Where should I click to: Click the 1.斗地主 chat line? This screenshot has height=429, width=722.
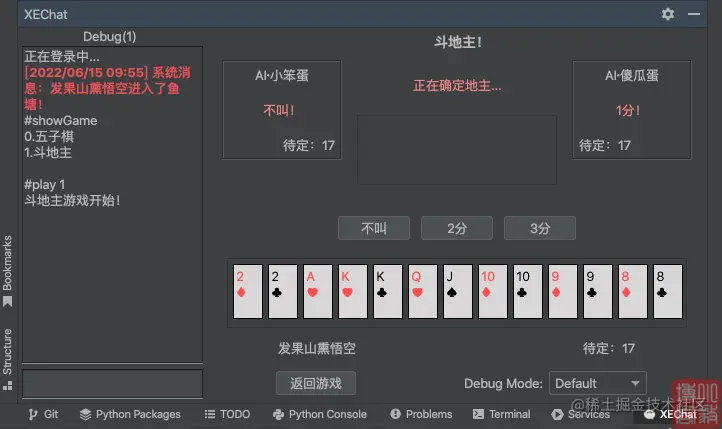click(x=48, y=152)
